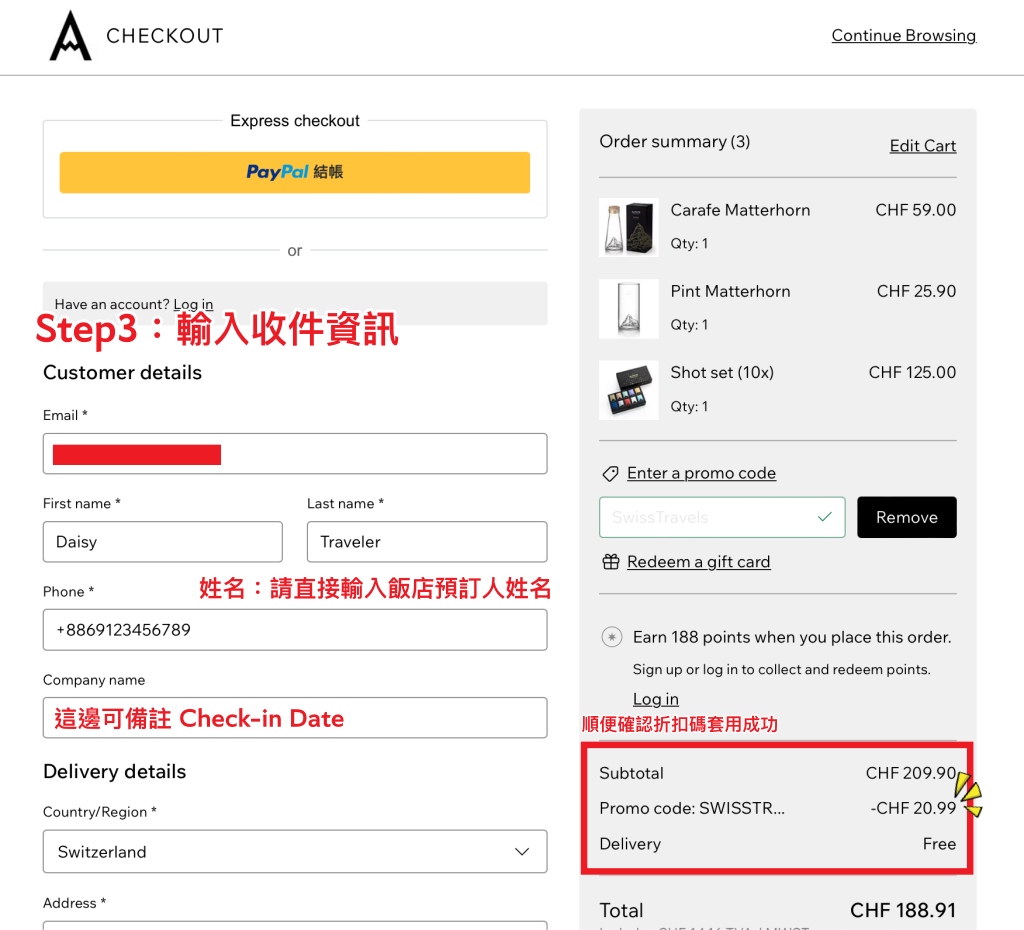
Task: Click the Promo code: SWISSTR... line
Action: 692,809
